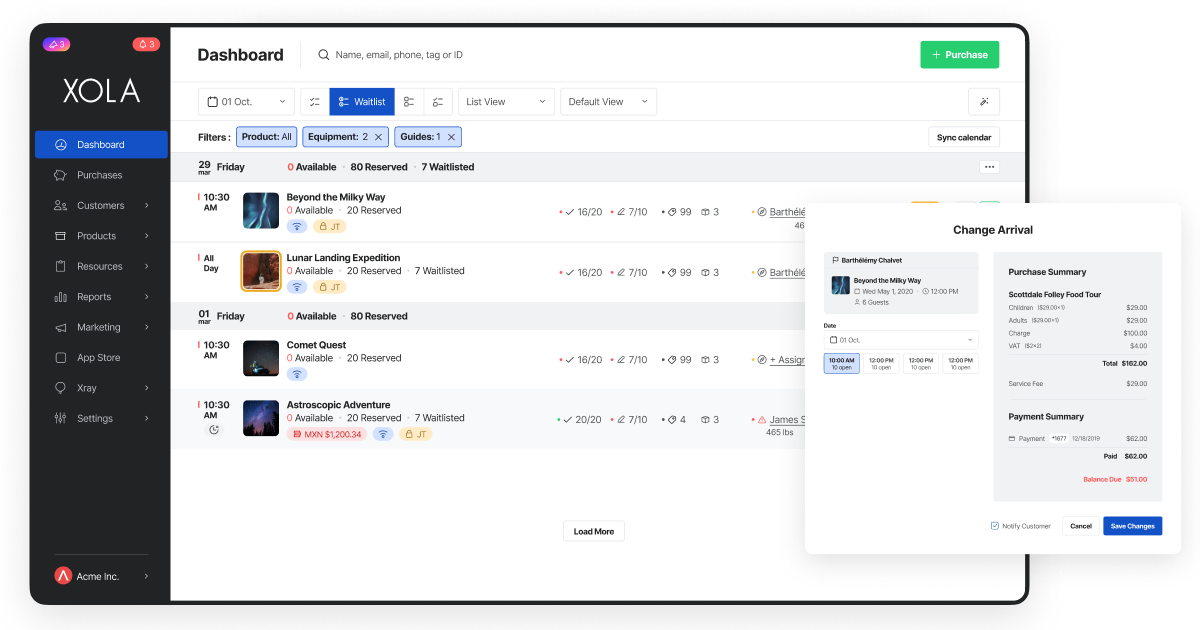1200x630 pixels.
Task: Click the Purchases piggy bank icon
Action: (60, 175)
